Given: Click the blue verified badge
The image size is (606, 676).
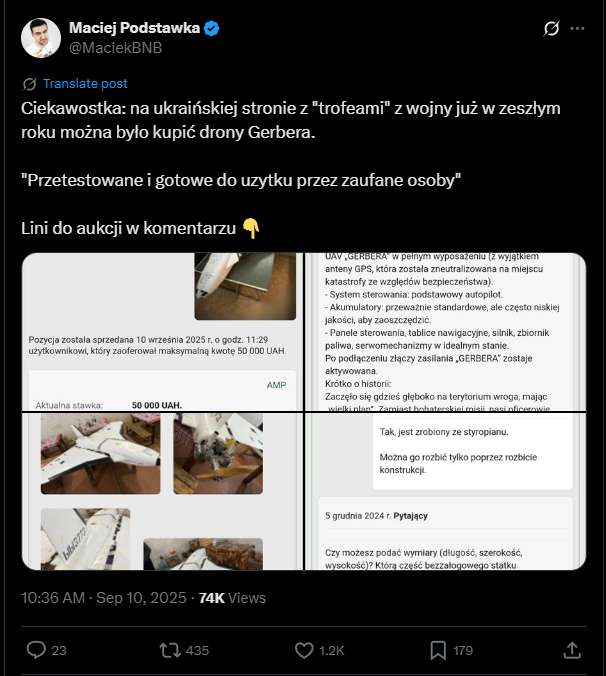Looking at the screenshot, I should pyautogui.click(x=212, y=28).
